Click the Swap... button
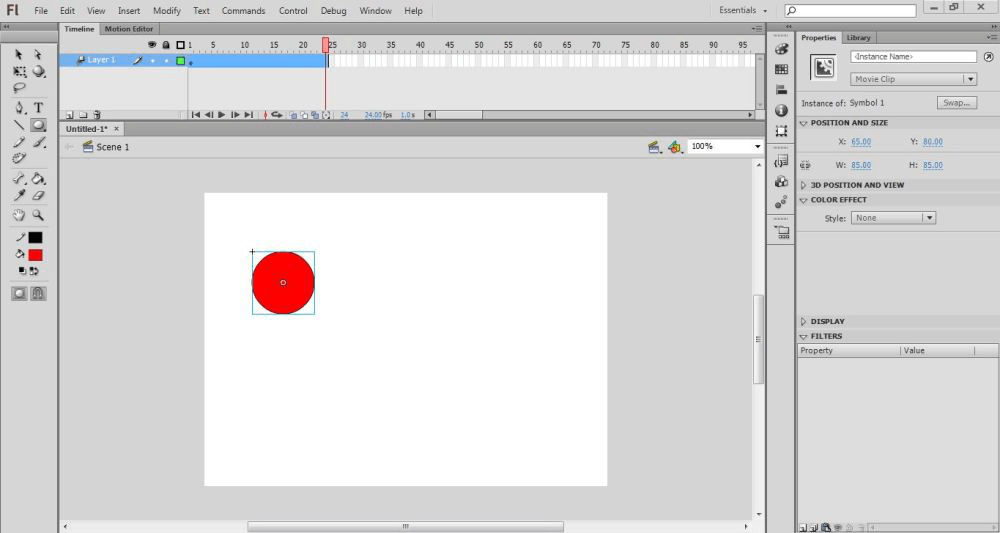Image resolution: width=1000 pixels, height=533 pixels. tap(957, 103)
